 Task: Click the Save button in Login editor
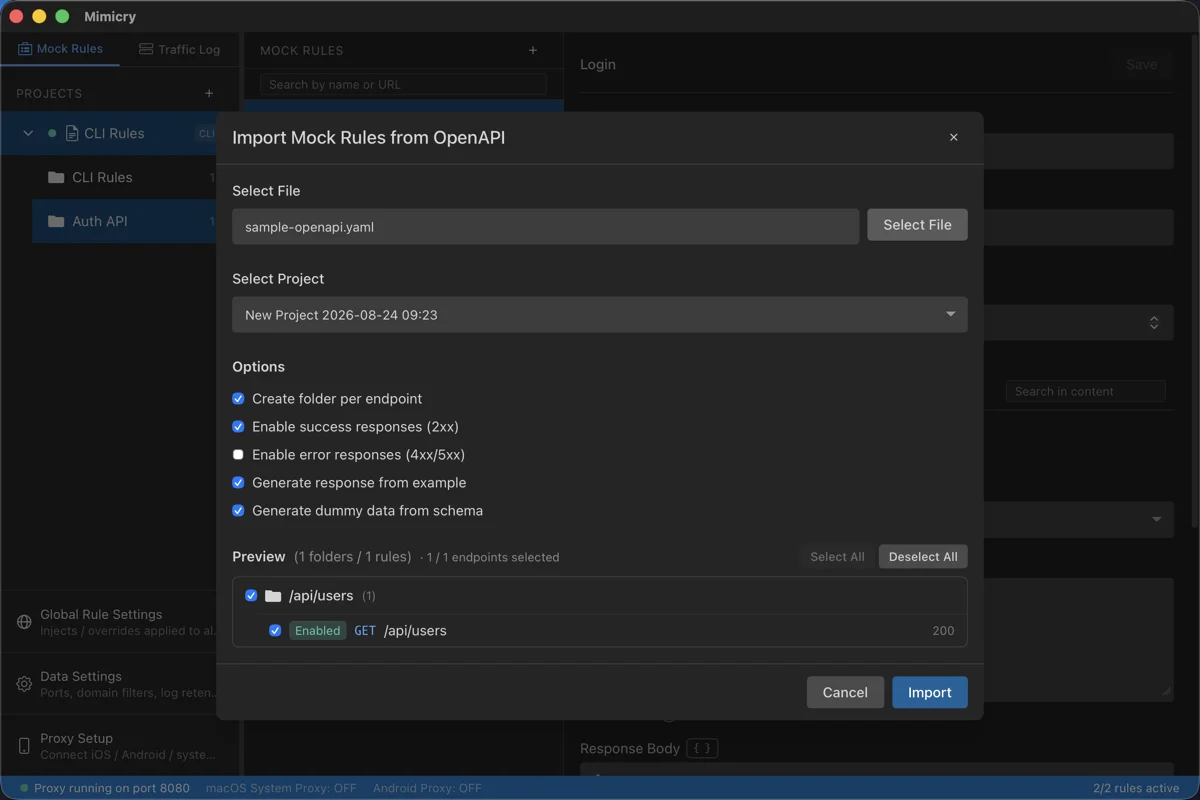1141,64
